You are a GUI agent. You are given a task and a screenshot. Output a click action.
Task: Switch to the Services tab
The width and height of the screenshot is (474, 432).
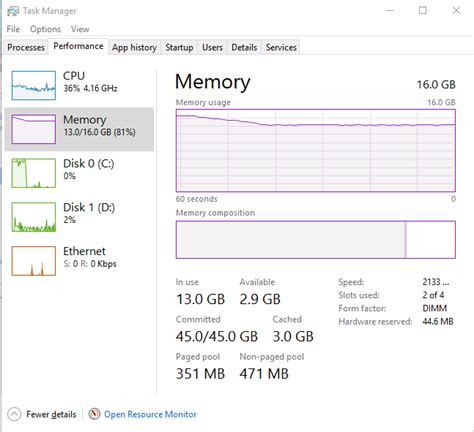[x=281, y=47]
